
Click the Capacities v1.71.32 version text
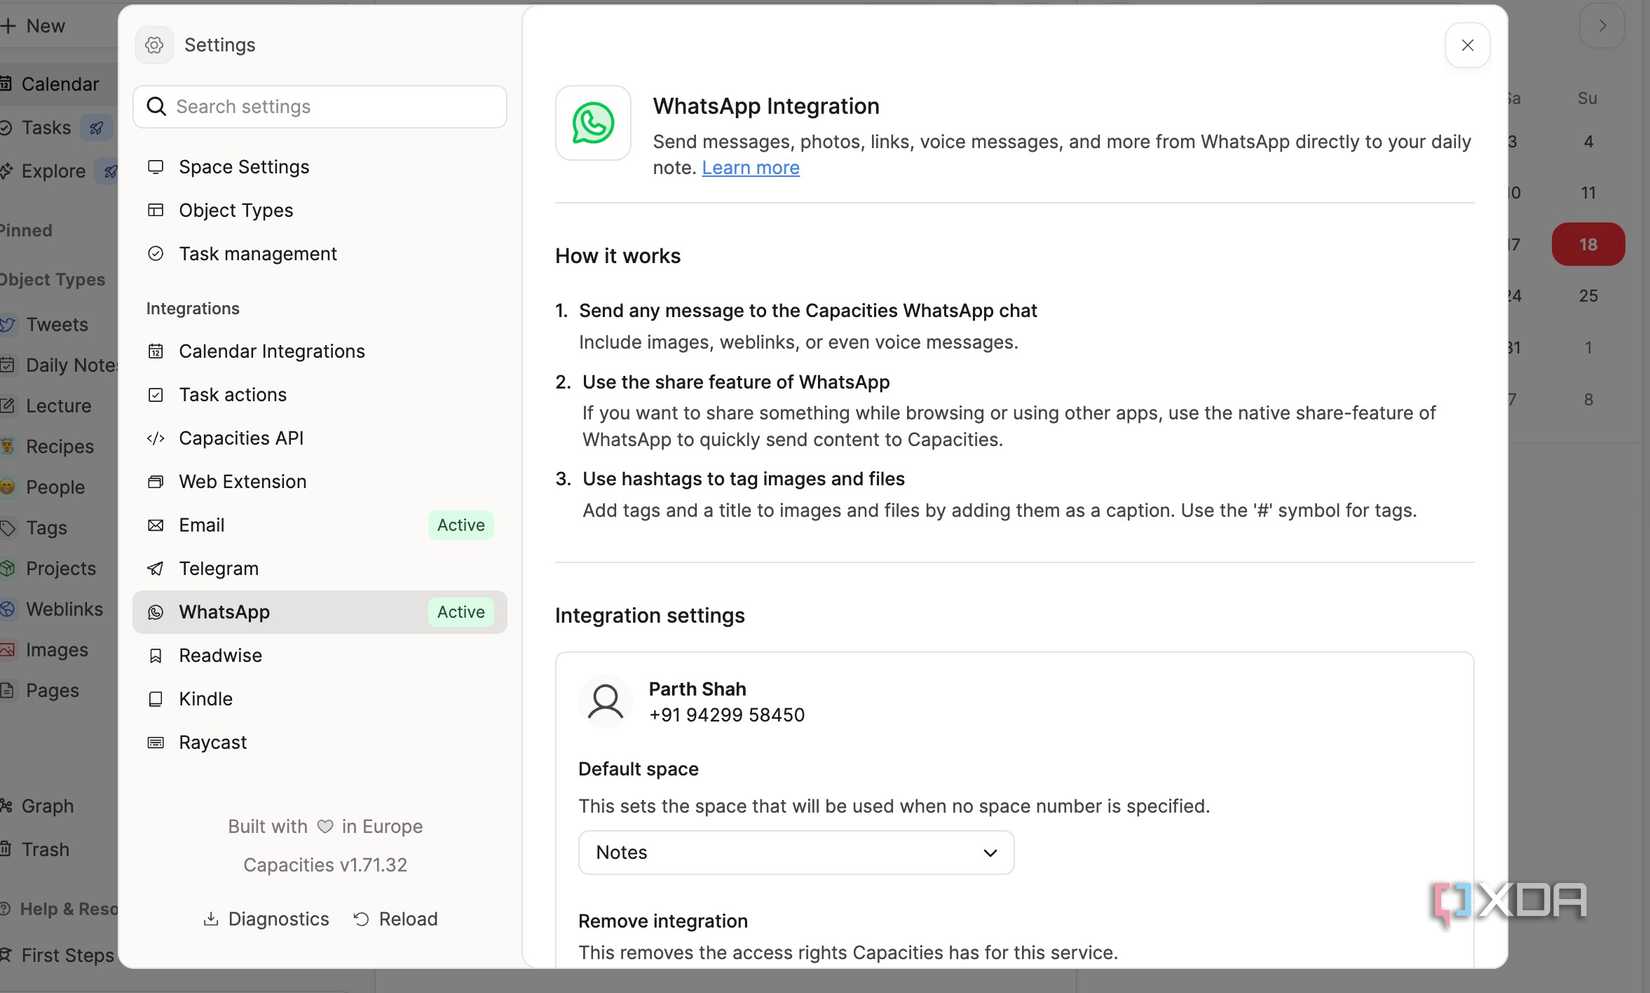325,865
